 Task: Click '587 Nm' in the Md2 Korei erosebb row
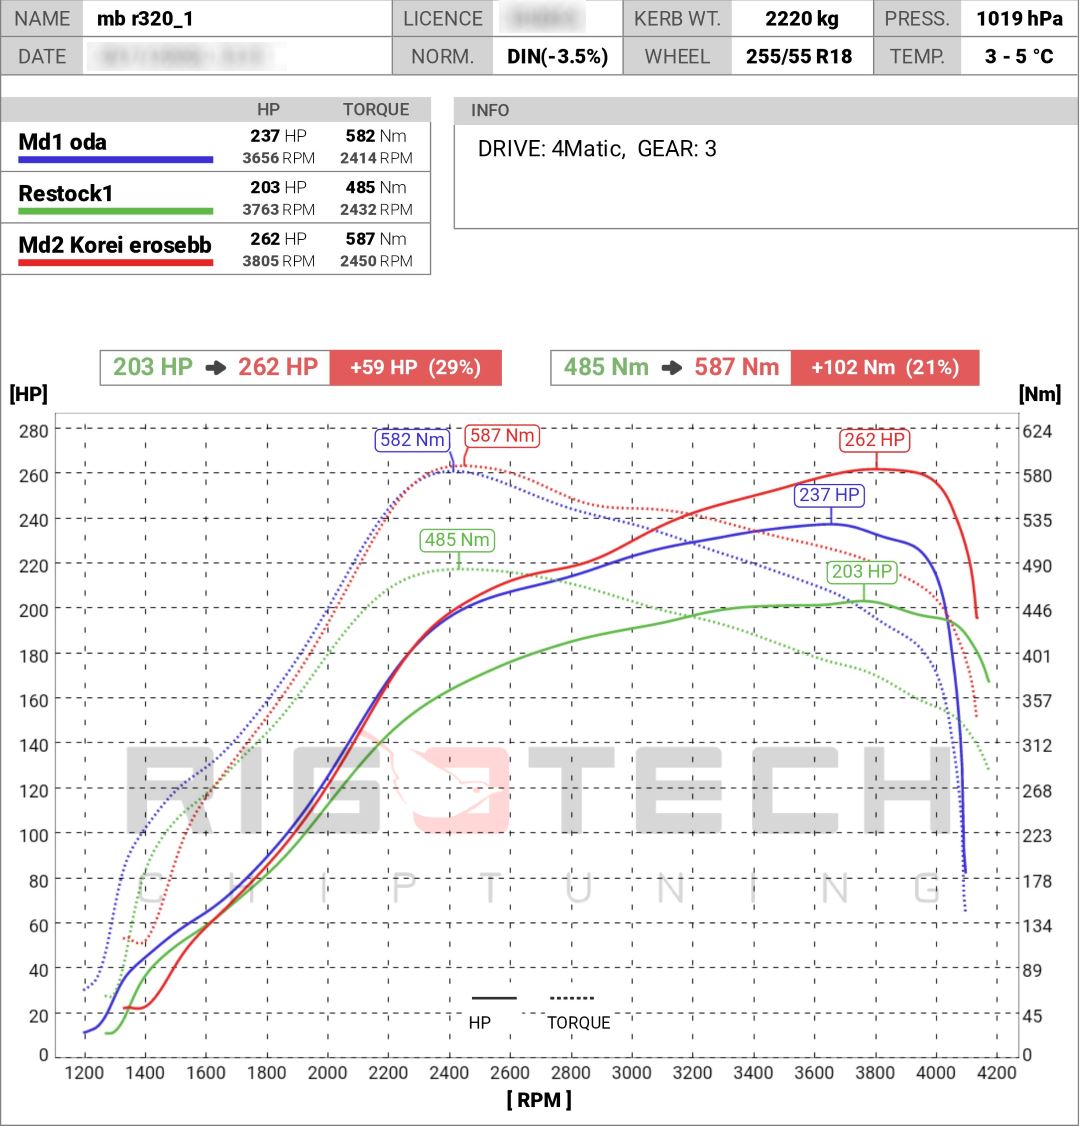point(376,239)
